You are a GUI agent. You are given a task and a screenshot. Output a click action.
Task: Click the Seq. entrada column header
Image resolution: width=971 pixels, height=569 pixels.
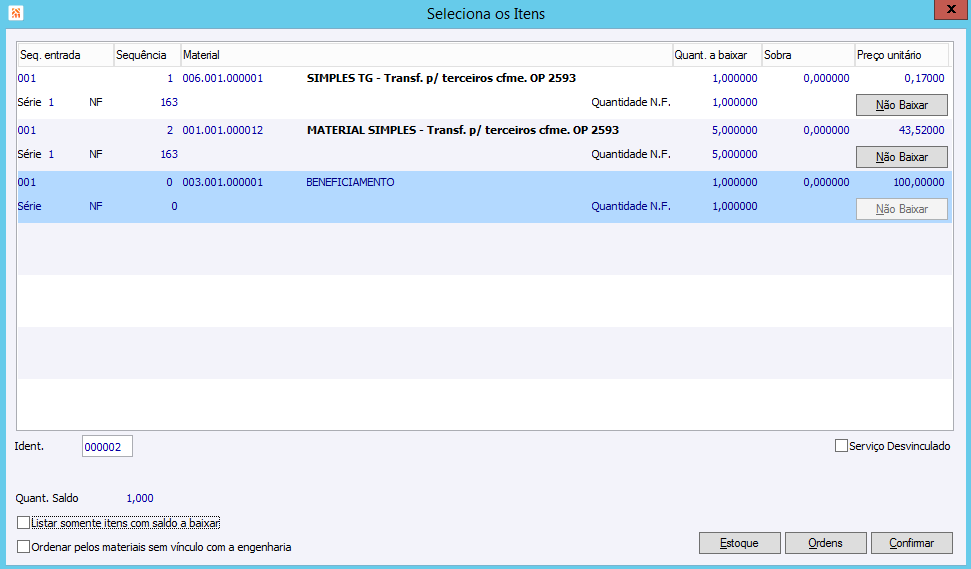point(66,55)
